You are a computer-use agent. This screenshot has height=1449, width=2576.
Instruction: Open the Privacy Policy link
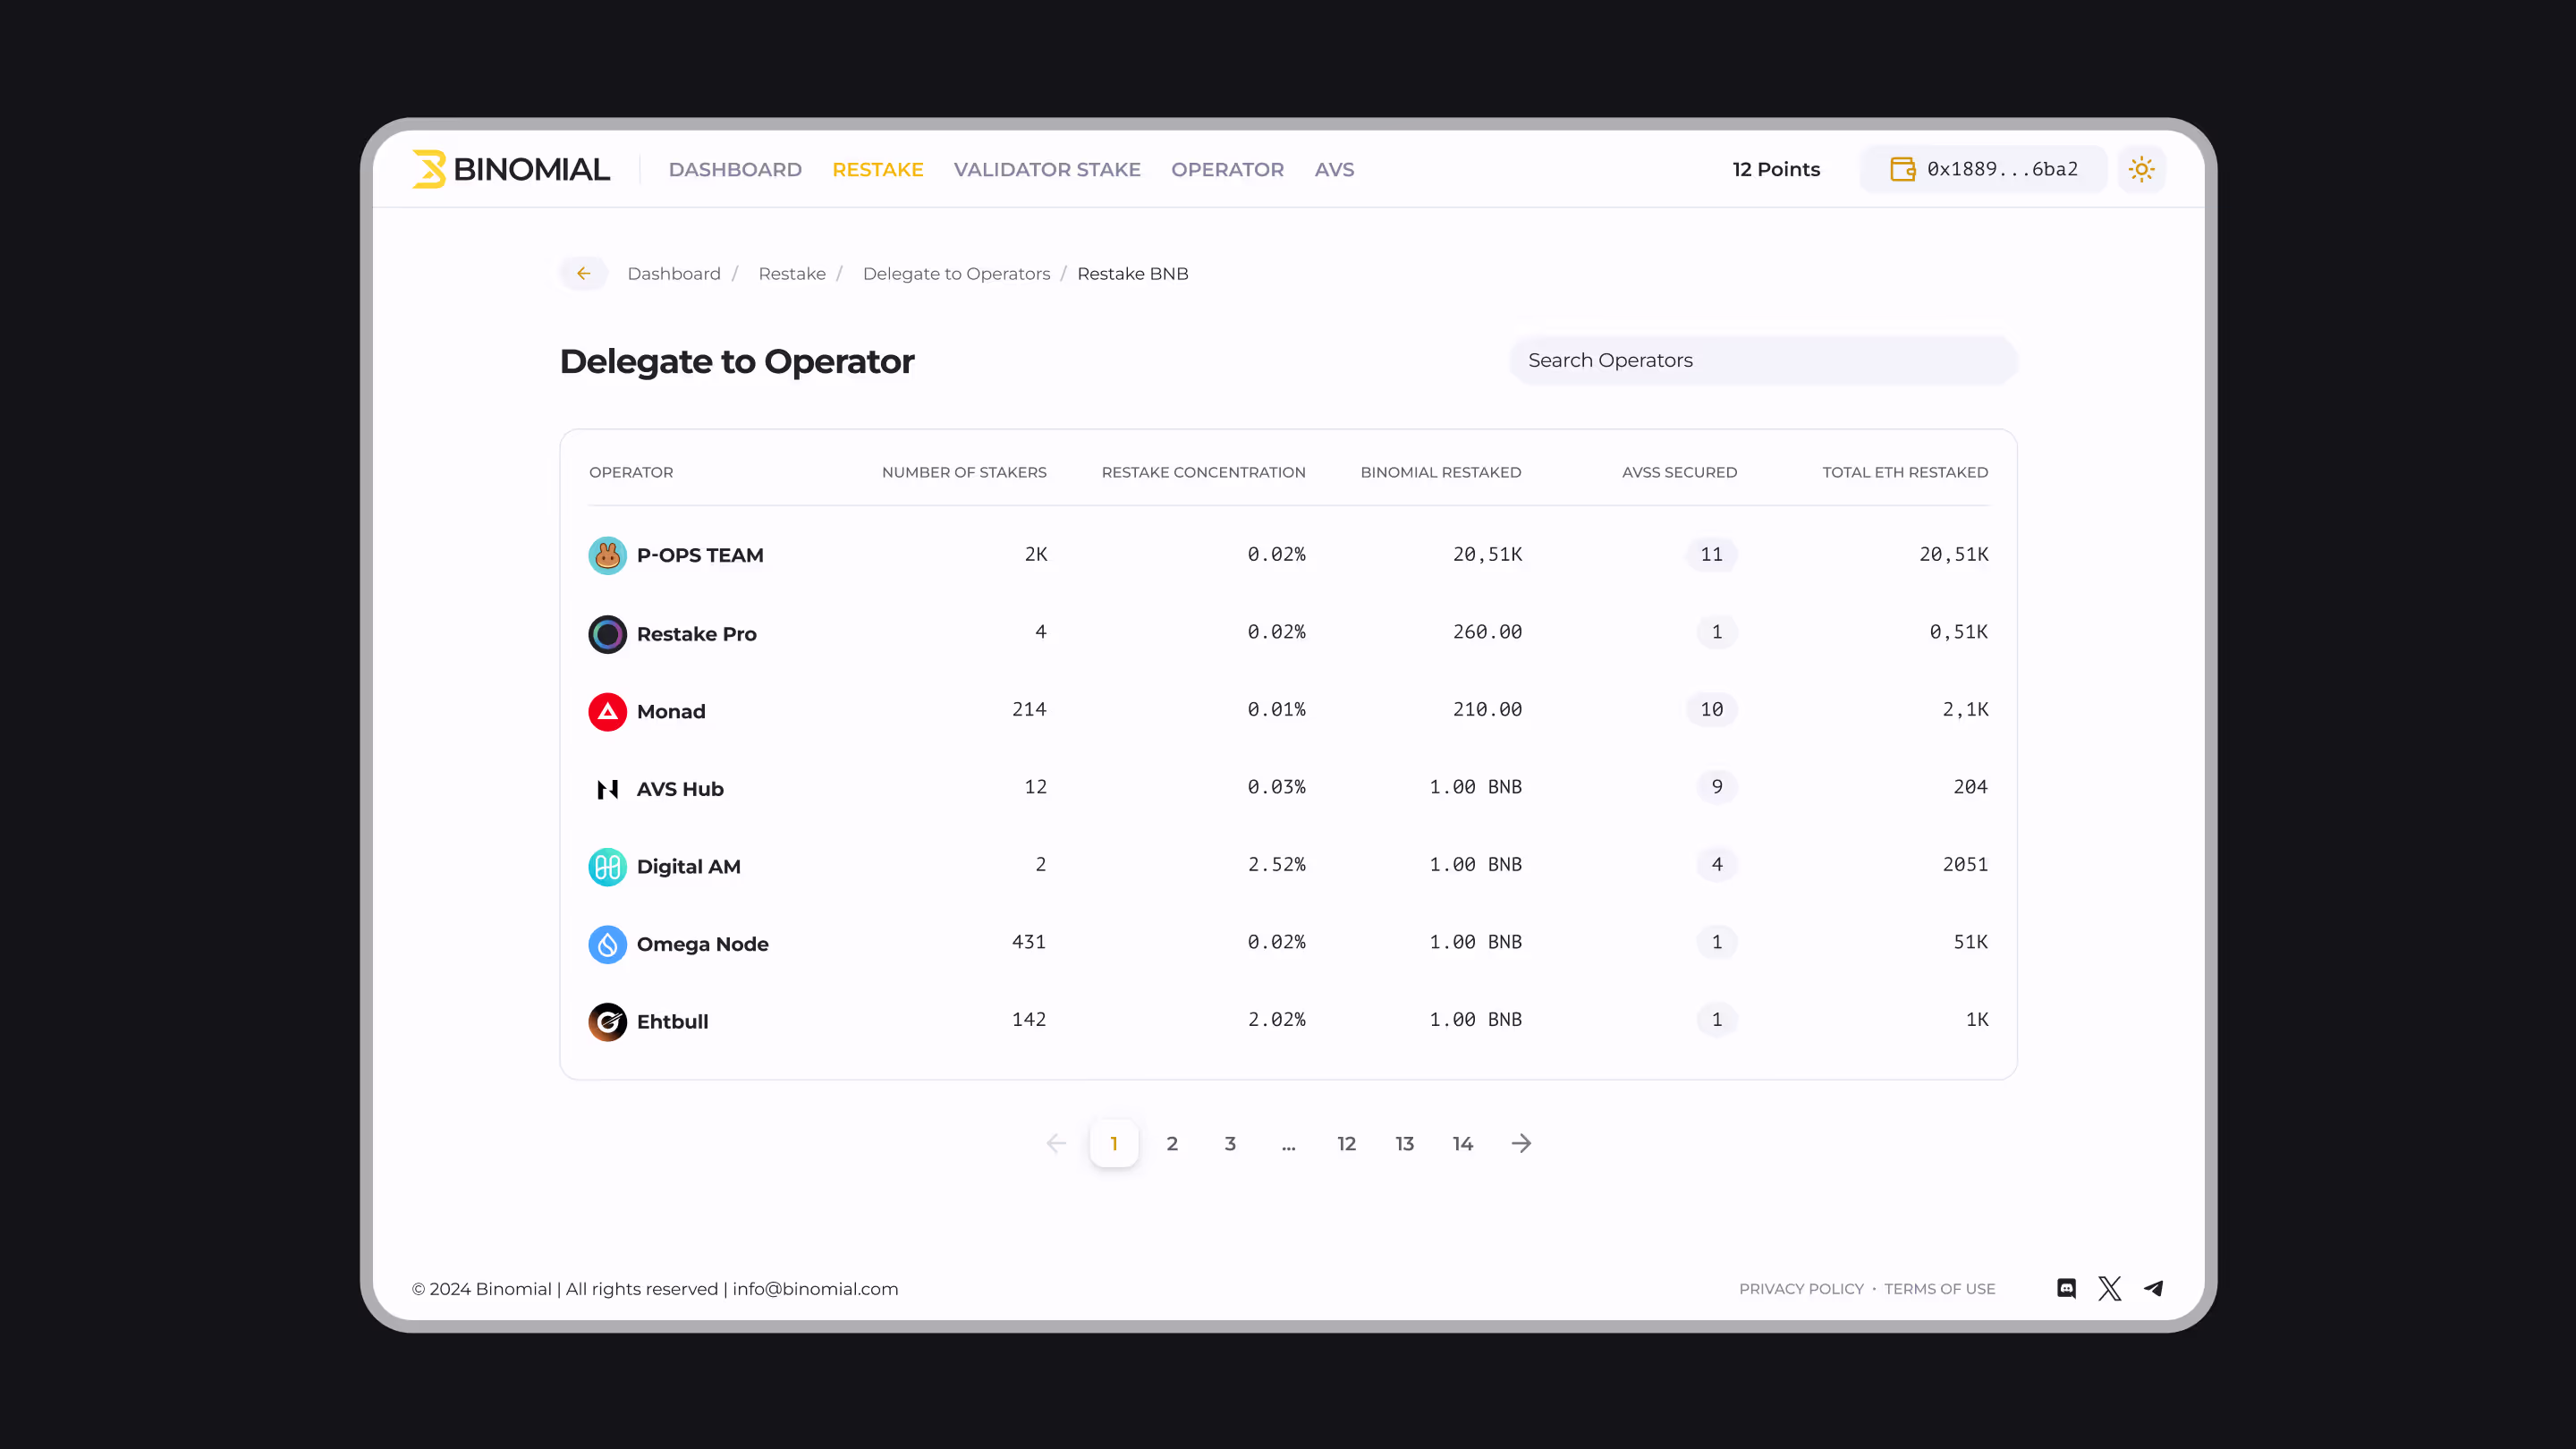tap(1801, 1288)
